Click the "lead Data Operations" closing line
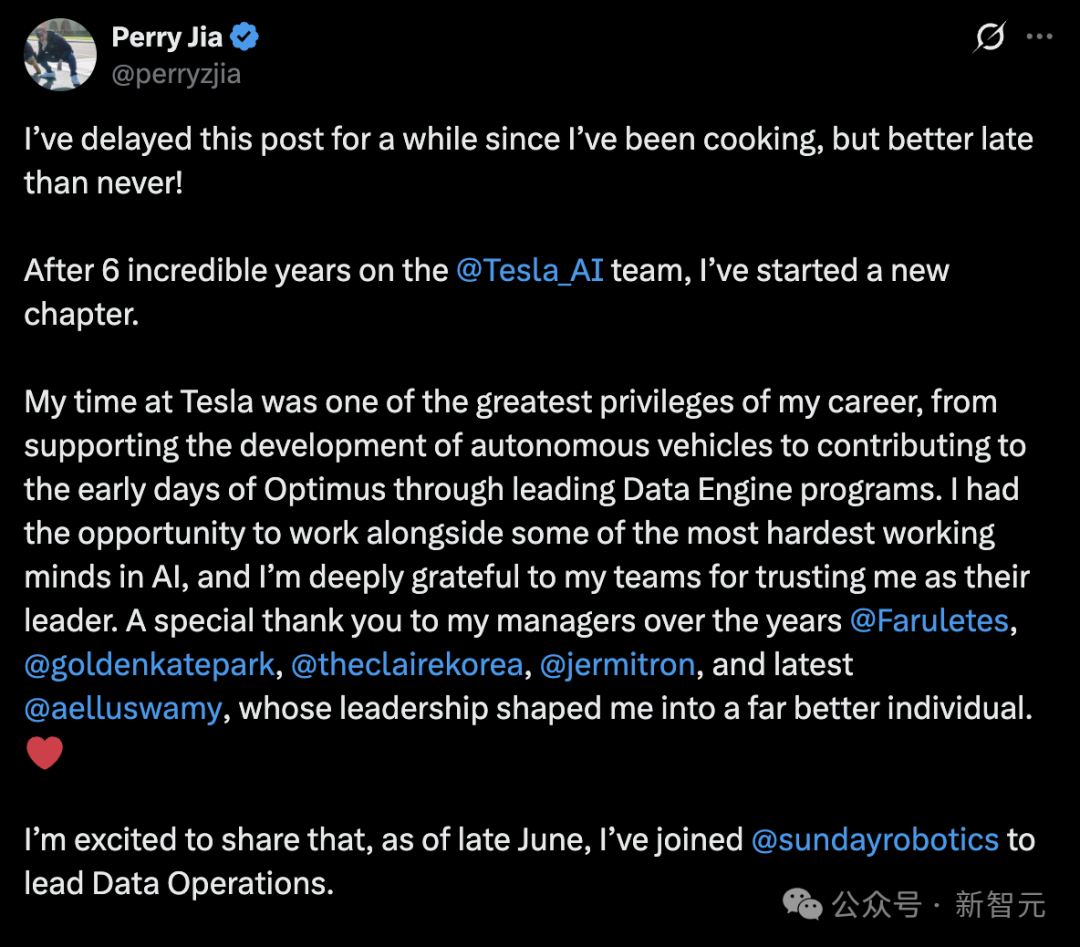Screen dimensions: 1080x947 click(178, 883)
